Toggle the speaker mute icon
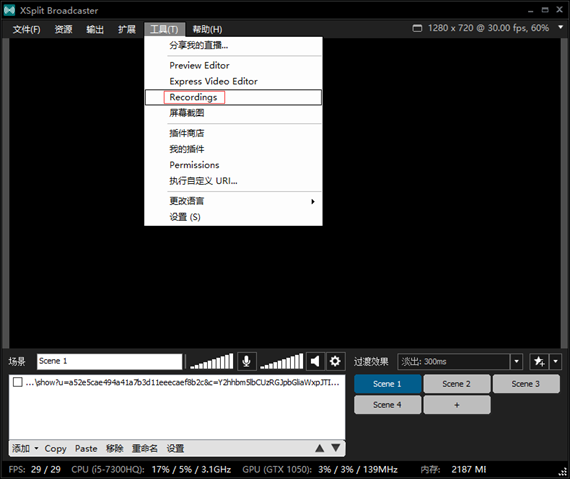 pyautogui.click(x=315, y=361)
